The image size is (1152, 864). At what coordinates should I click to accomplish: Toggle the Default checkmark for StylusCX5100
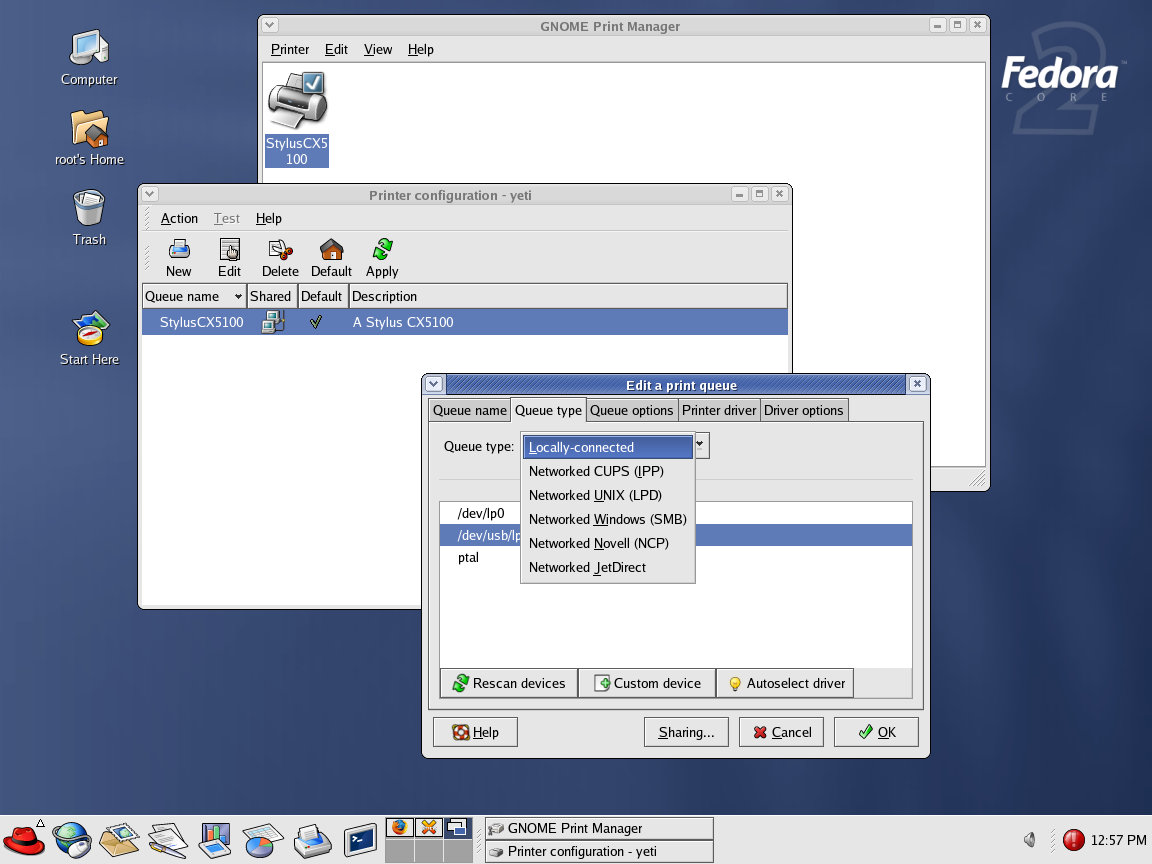point(316,322)
